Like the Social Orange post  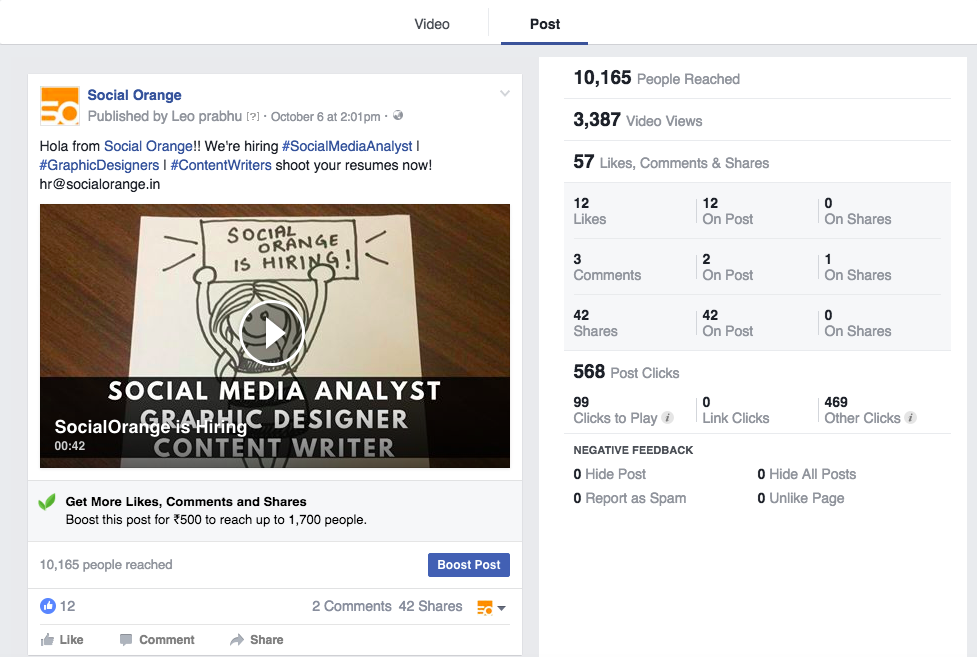(62, 640)
